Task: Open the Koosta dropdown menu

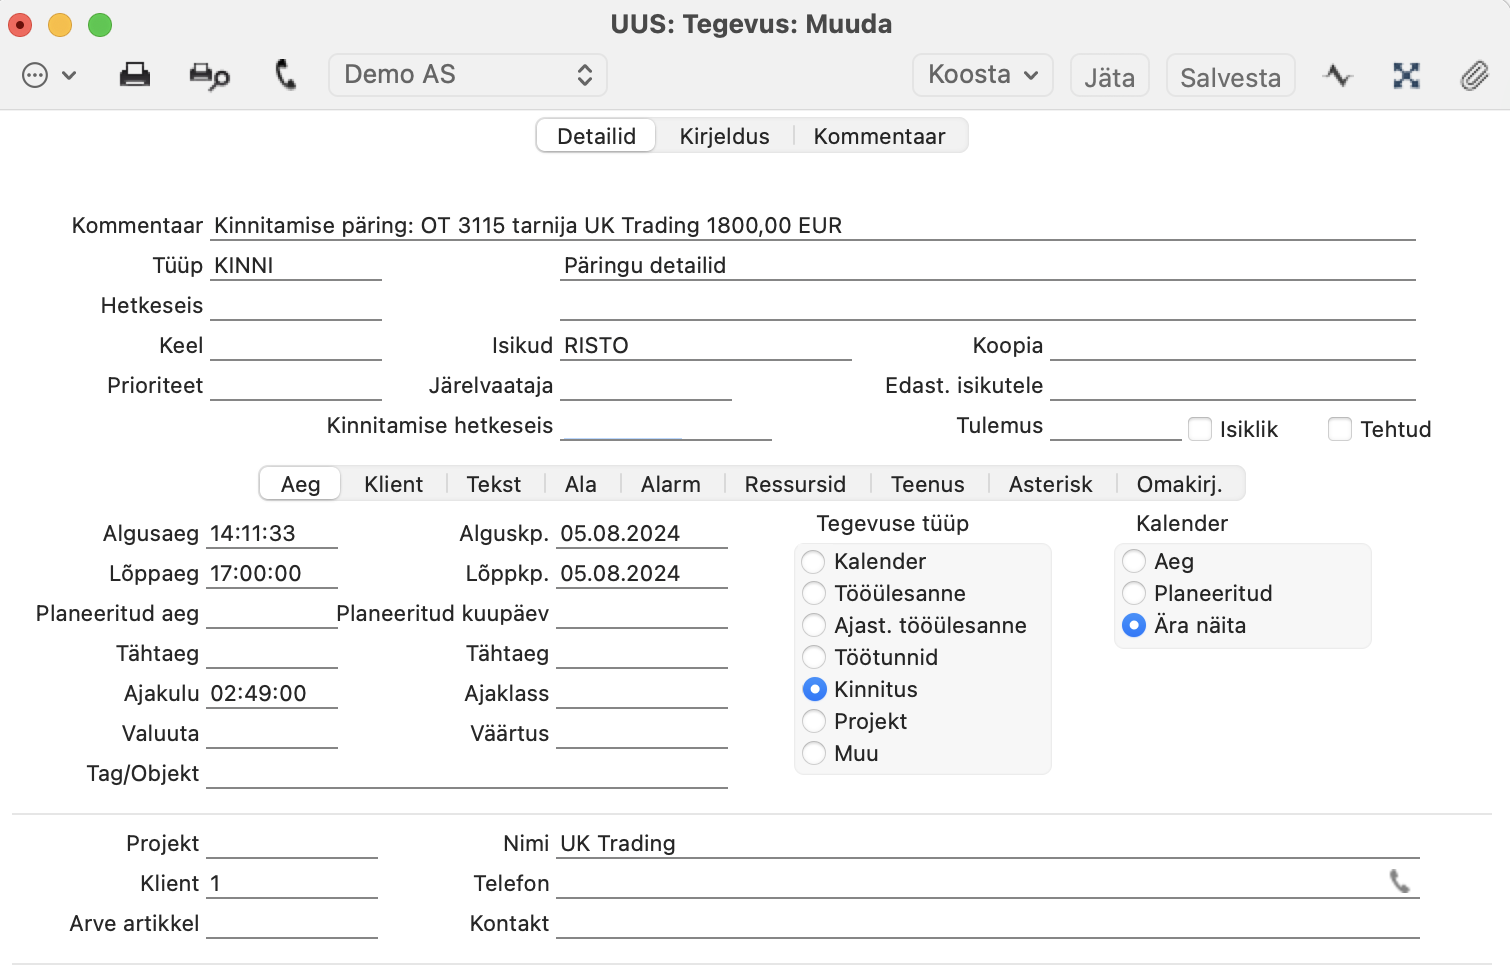Action: click(x=983, y=75)
